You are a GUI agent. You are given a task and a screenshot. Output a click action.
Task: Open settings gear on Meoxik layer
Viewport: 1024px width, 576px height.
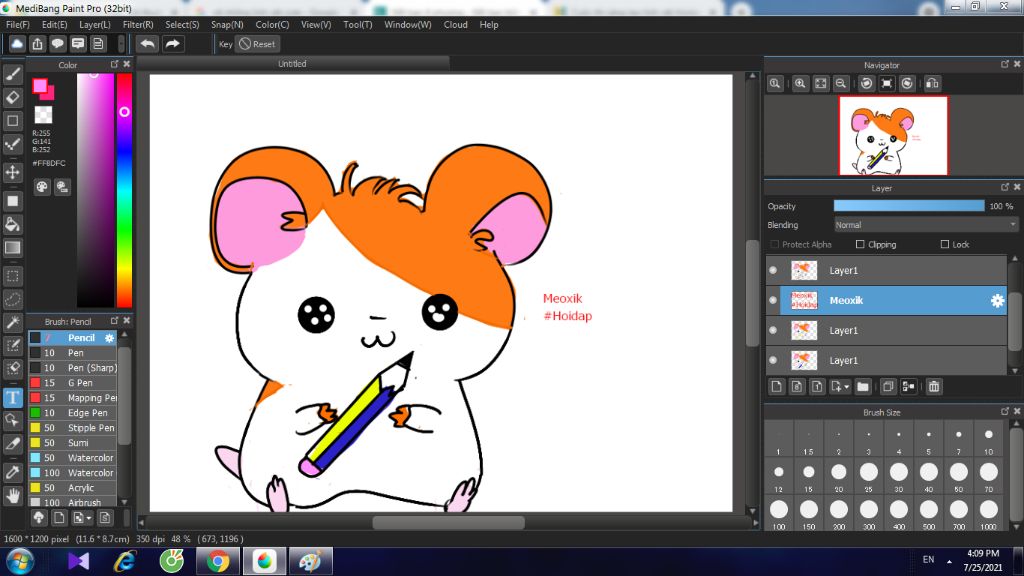point(997,300)
